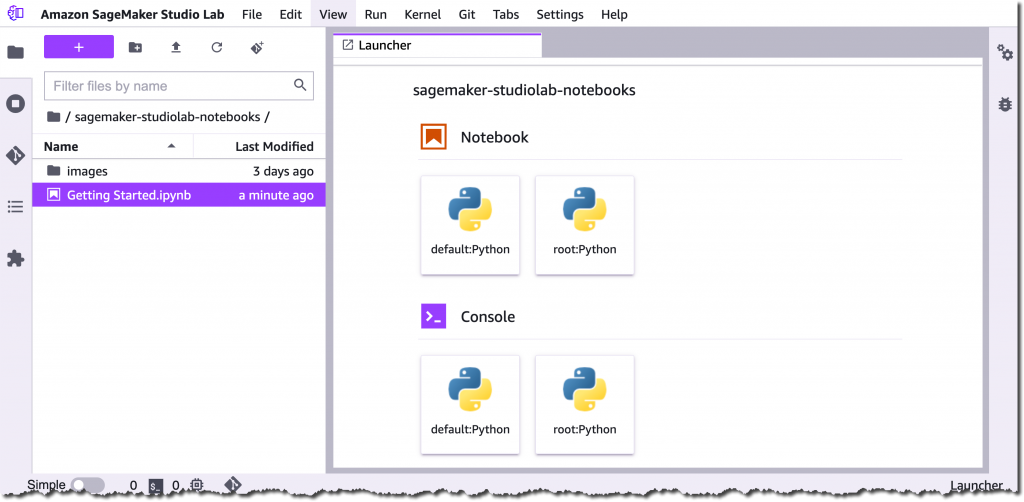1024x502 pixels.
Task: Go to root via breadcrumb folder icon
Action: [x=54, y=117]
